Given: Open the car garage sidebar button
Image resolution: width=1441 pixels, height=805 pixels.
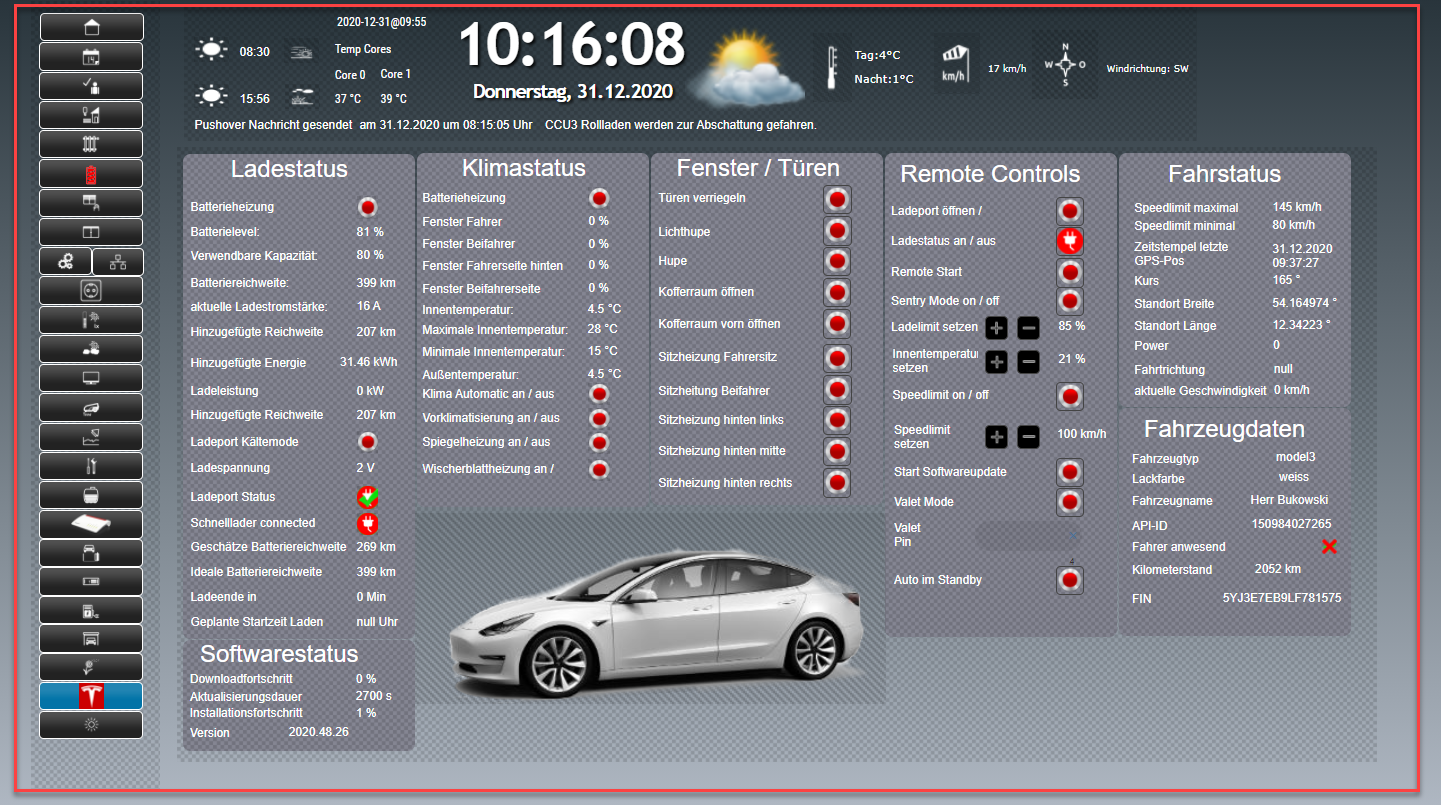Looking at the screenshot, I should (x=91, y=553).
